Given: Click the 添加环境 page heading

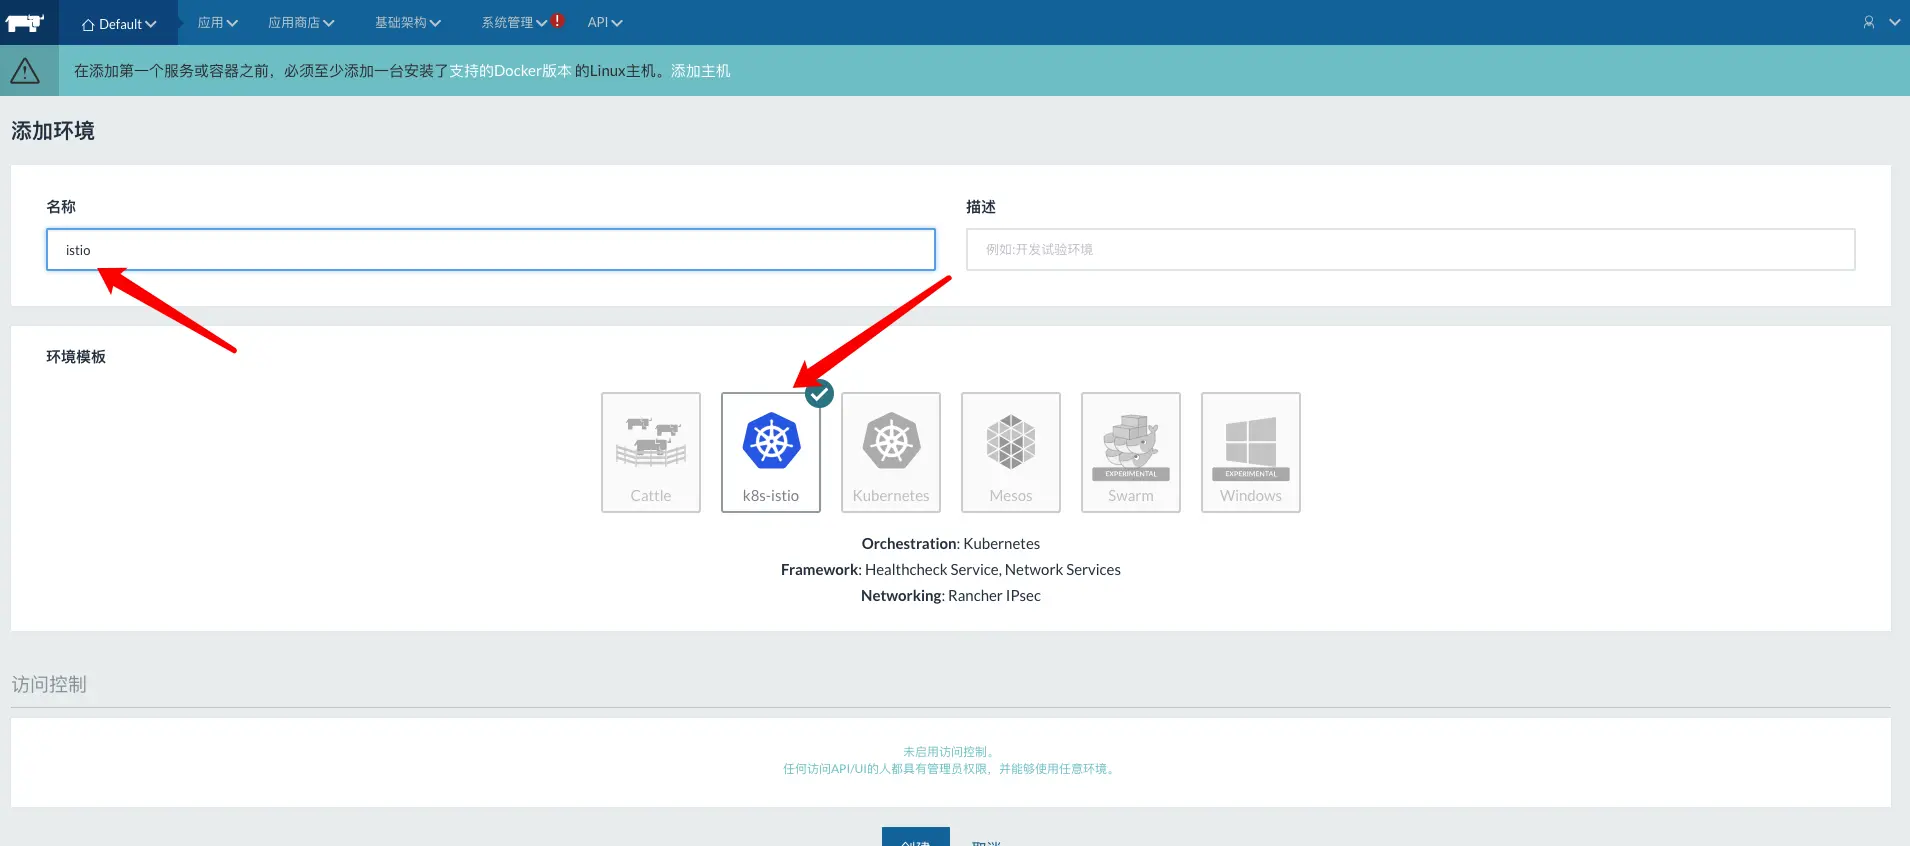Looking at the screenshot, I should pos(53,131).
